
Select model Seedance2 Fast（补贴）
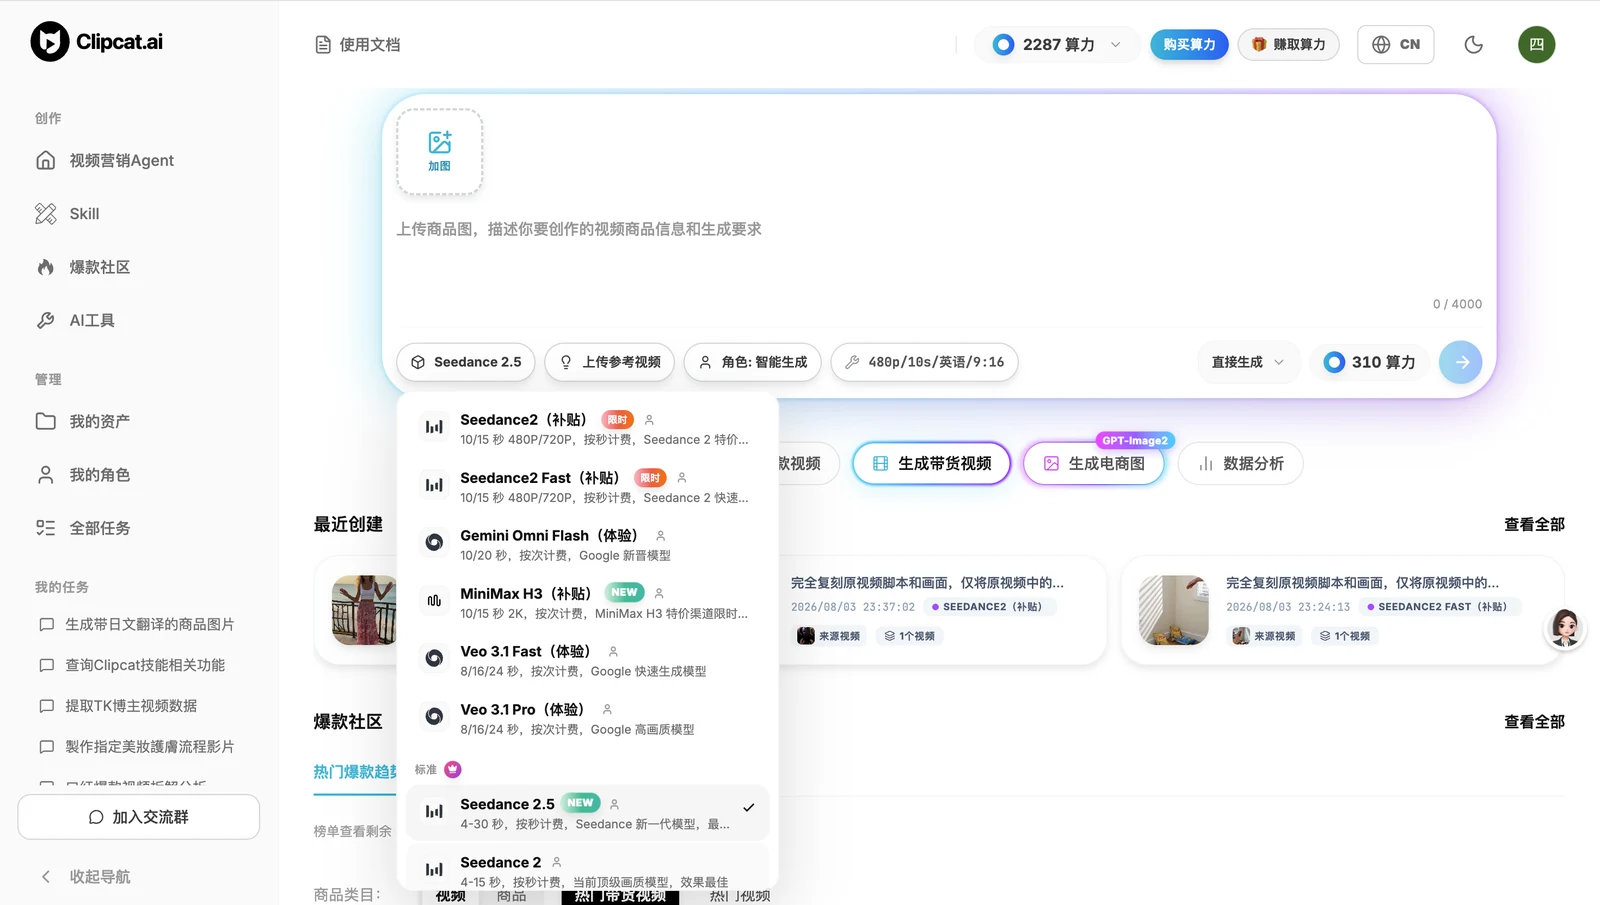588,487
